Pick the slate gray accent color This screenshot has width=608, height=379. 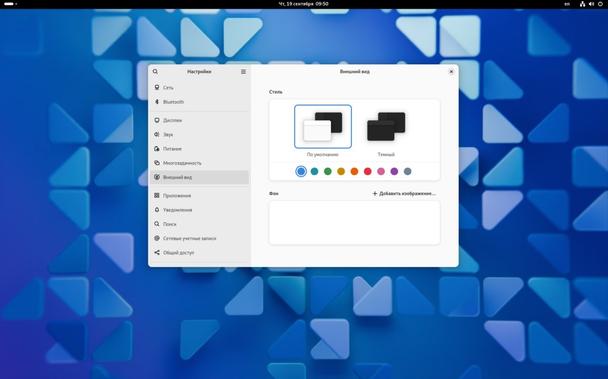click(x=408, y=171)
